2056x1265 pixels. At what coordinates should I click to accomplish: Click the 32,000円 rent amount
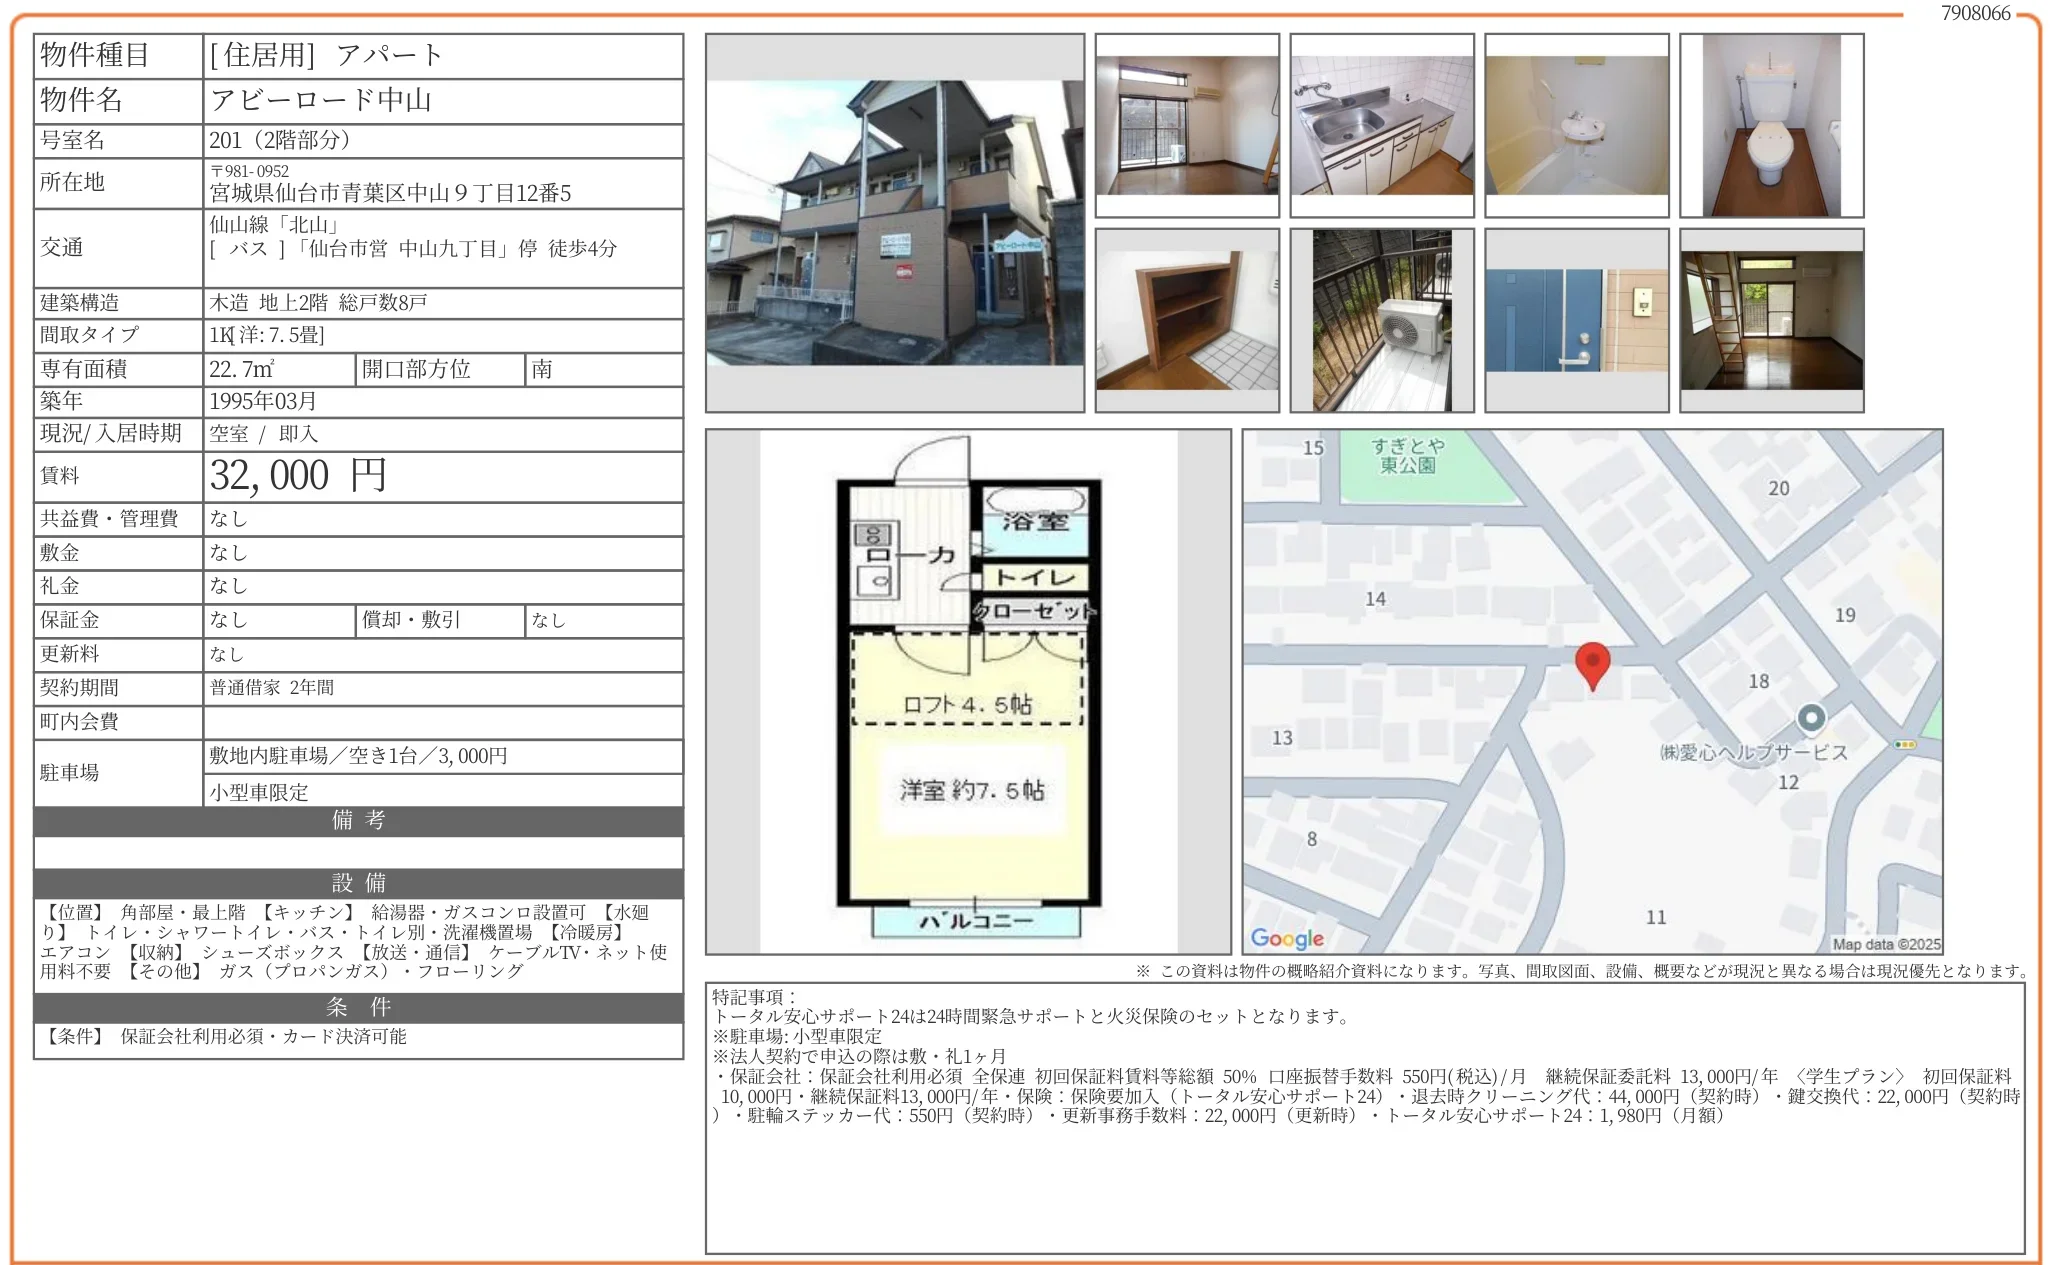(298, 476)
